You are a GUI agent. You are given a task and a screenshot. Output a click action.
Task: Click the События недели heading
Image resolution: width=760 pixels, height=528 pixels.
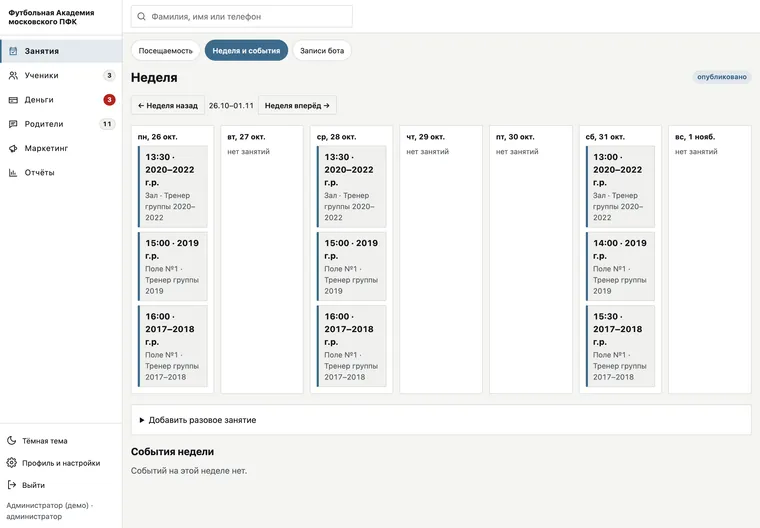pos(173,451)
